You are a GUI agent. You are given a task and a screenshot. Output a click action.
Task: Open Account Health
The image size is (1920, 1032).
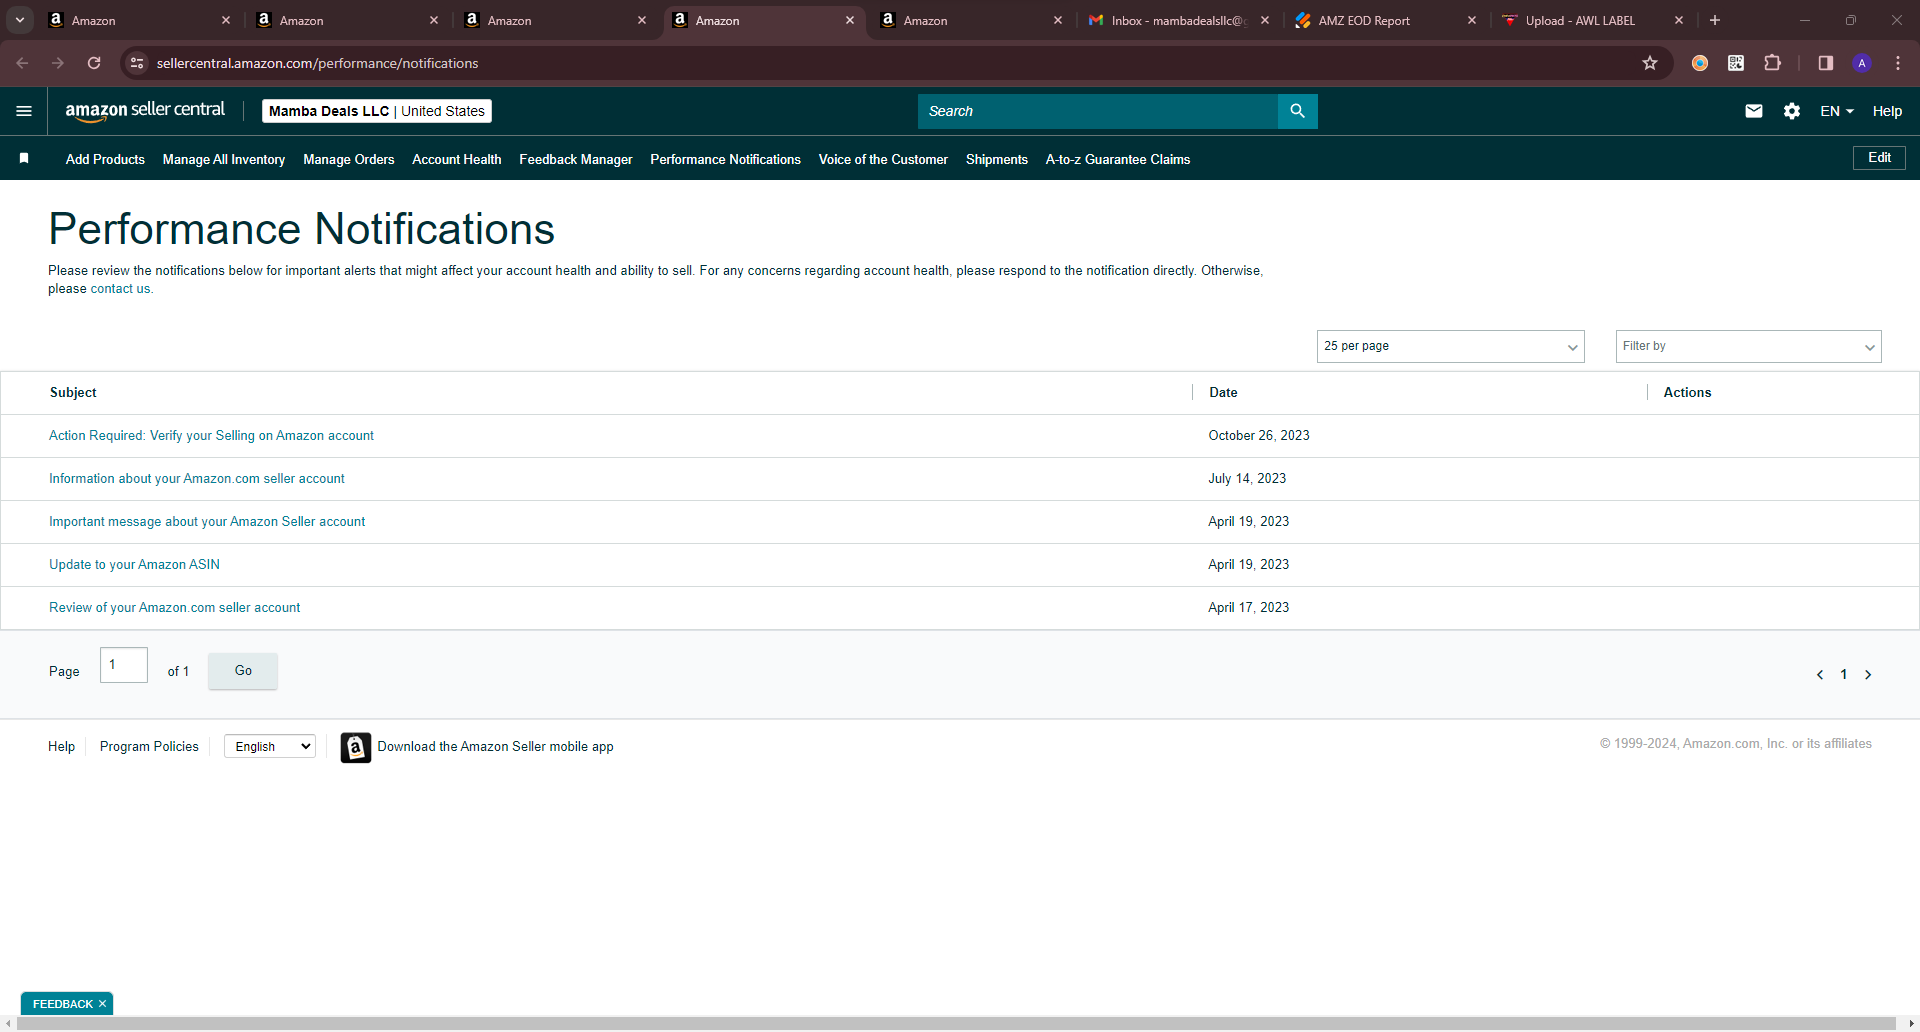(x=457, y=159)
